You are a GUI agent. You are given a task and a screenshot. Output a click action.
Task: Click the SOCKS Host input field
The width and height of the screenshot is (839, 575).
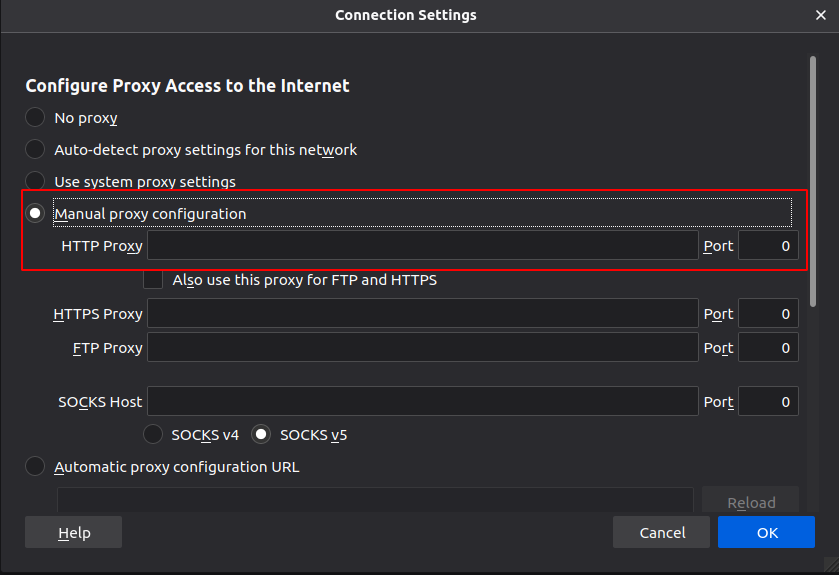(422, 402)
